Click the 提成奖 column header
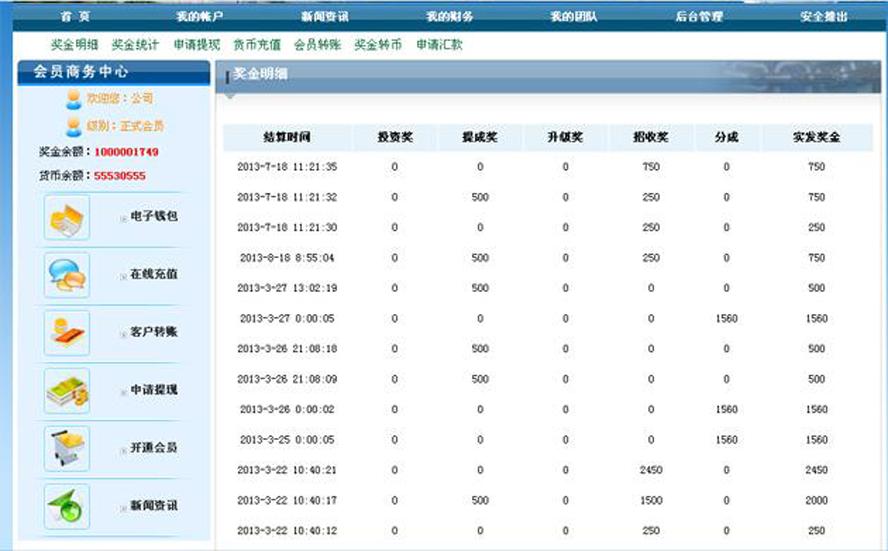The width and height of the screenshot is (888, 551). tap(480, 137)
